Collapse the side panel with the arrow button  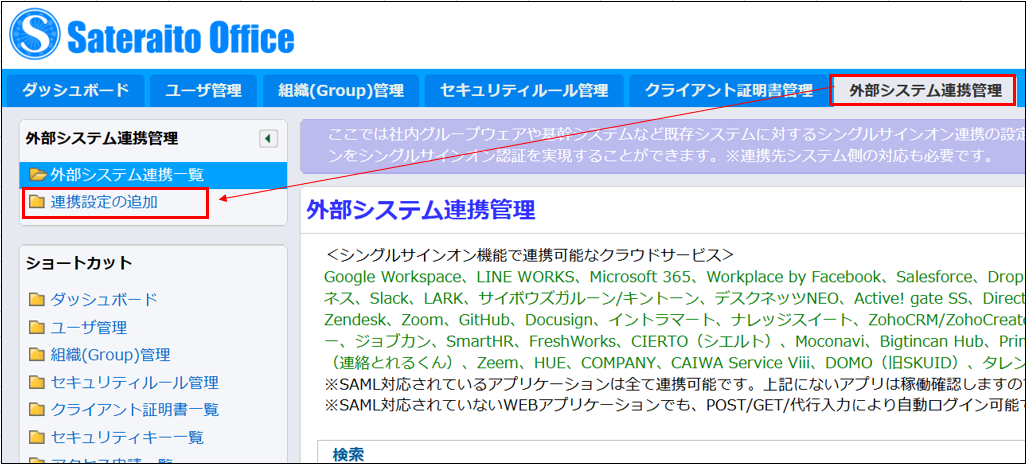coord(268,139)
